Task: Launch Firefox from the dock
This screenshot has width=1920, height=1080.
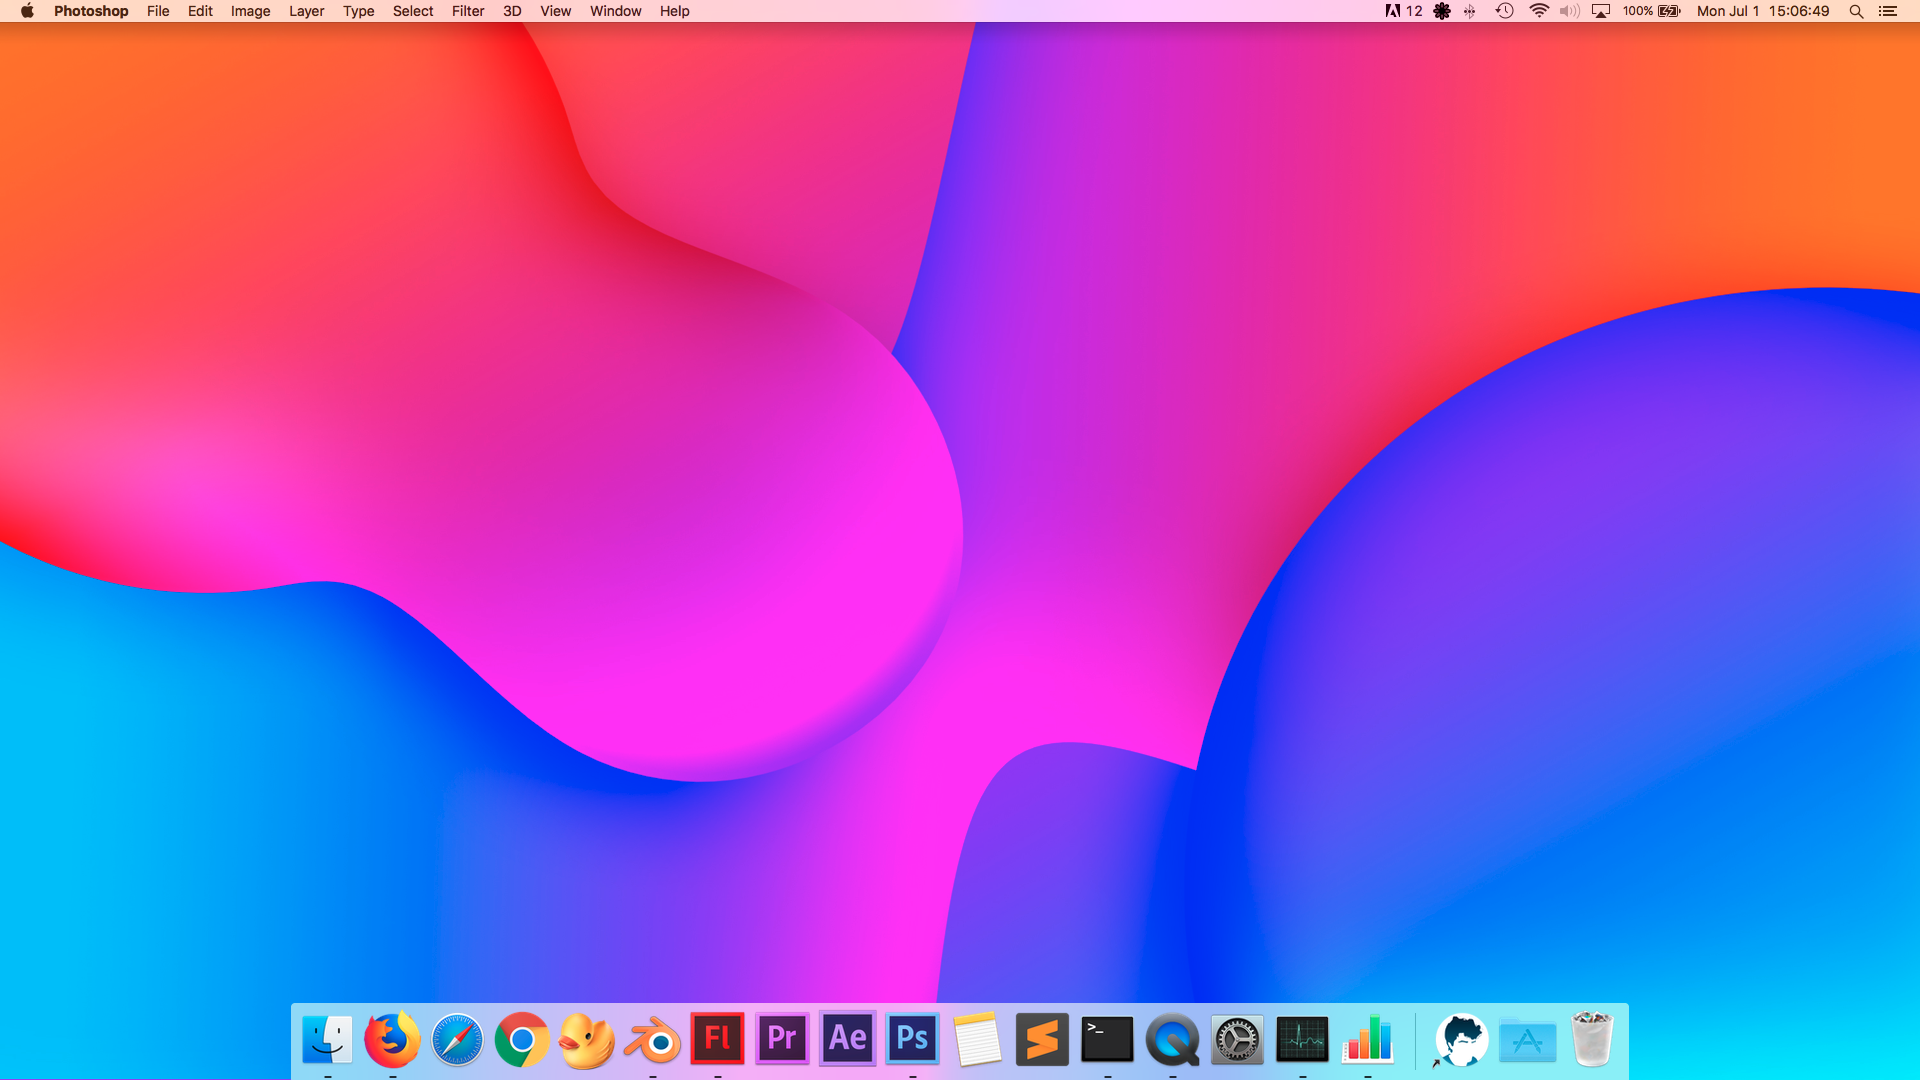Action: point(392,1040)
